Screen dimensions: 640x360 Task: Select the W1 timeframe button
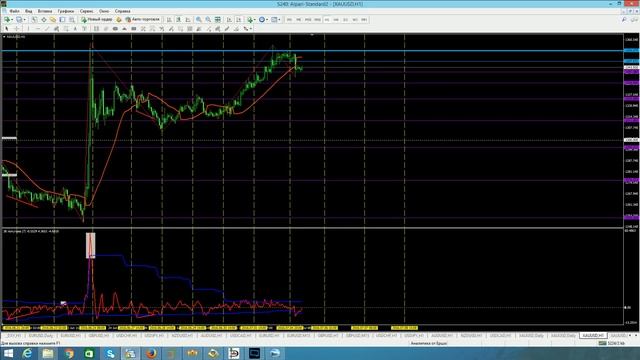[x=355, y=20]
